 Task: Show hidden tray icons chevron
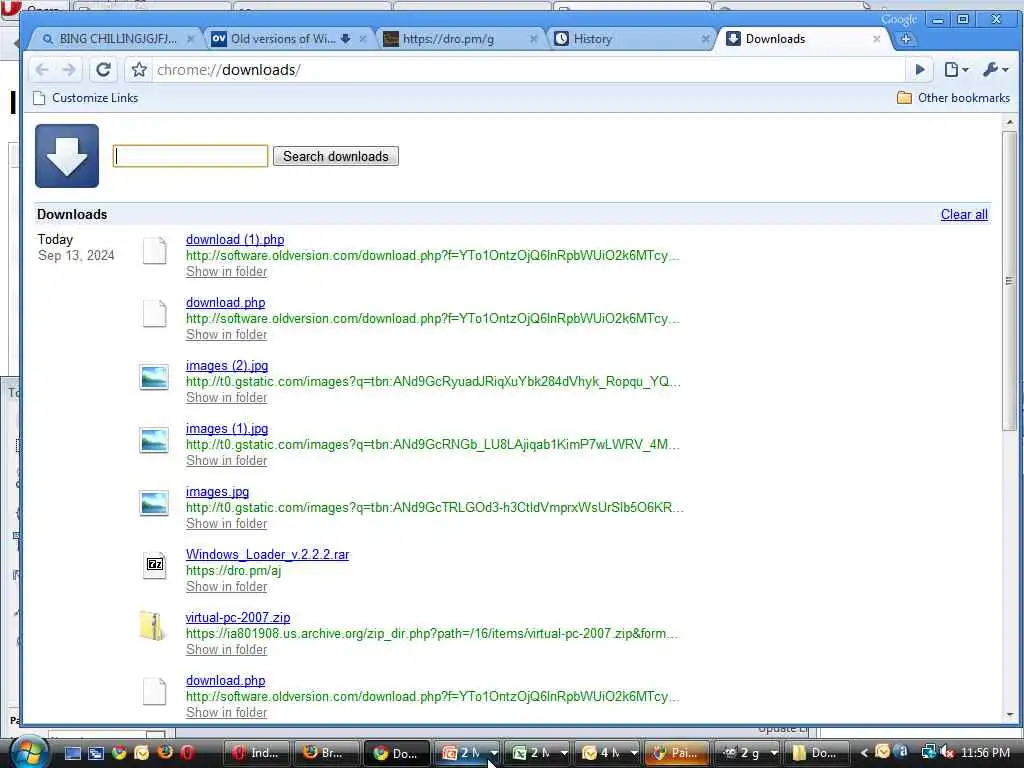(x=864, y=753)
